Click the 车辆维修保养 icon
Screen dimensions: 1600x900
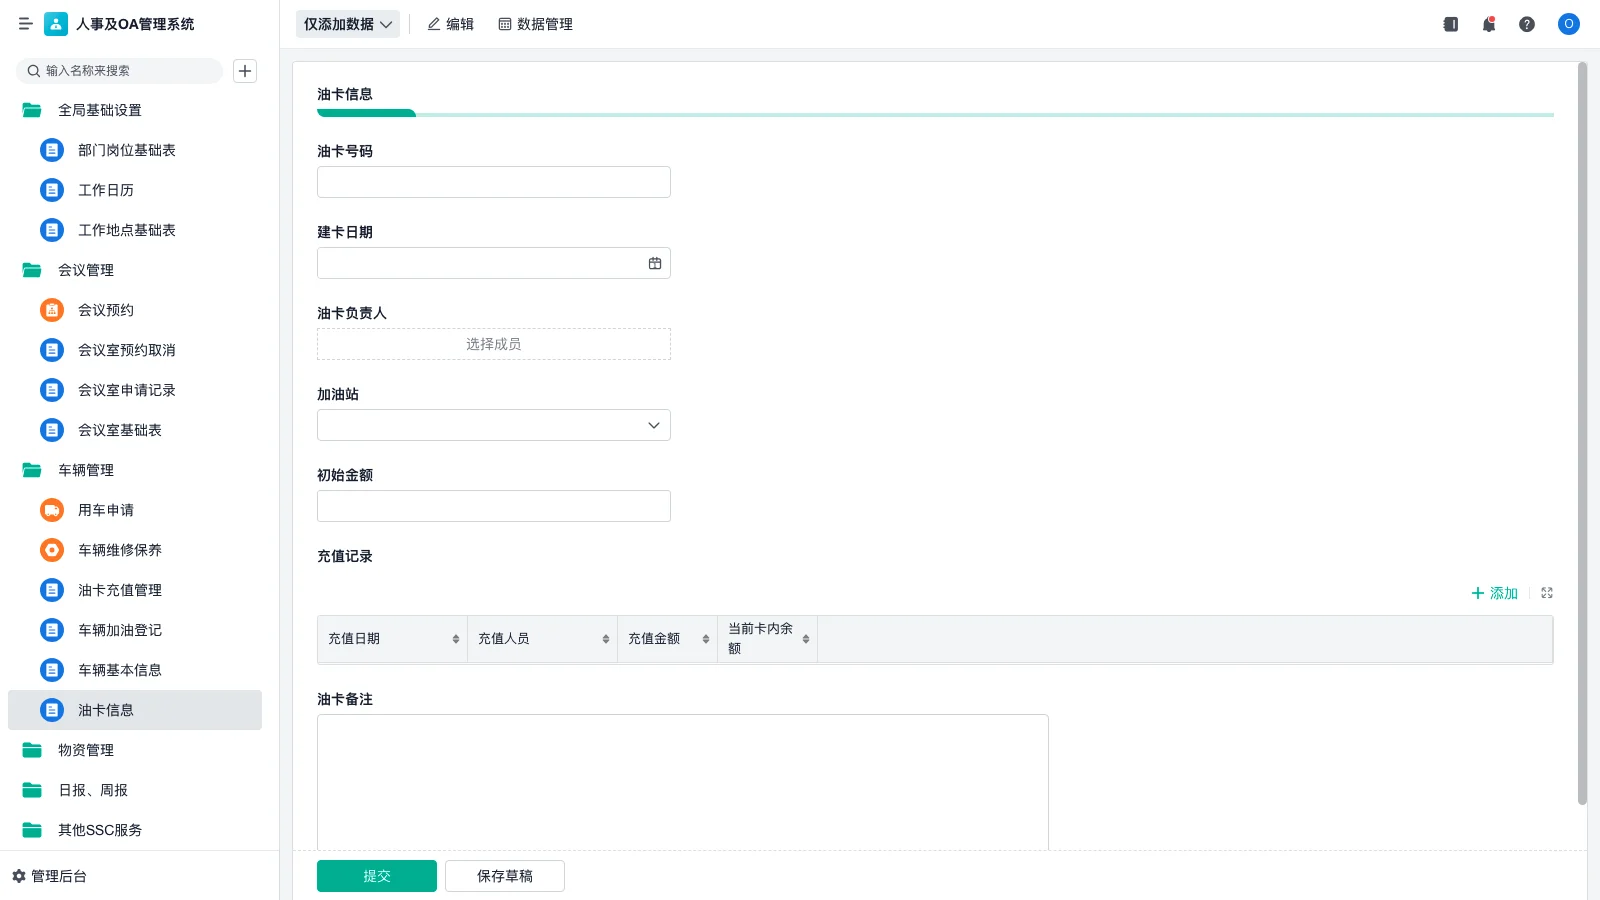pos(52,550)
